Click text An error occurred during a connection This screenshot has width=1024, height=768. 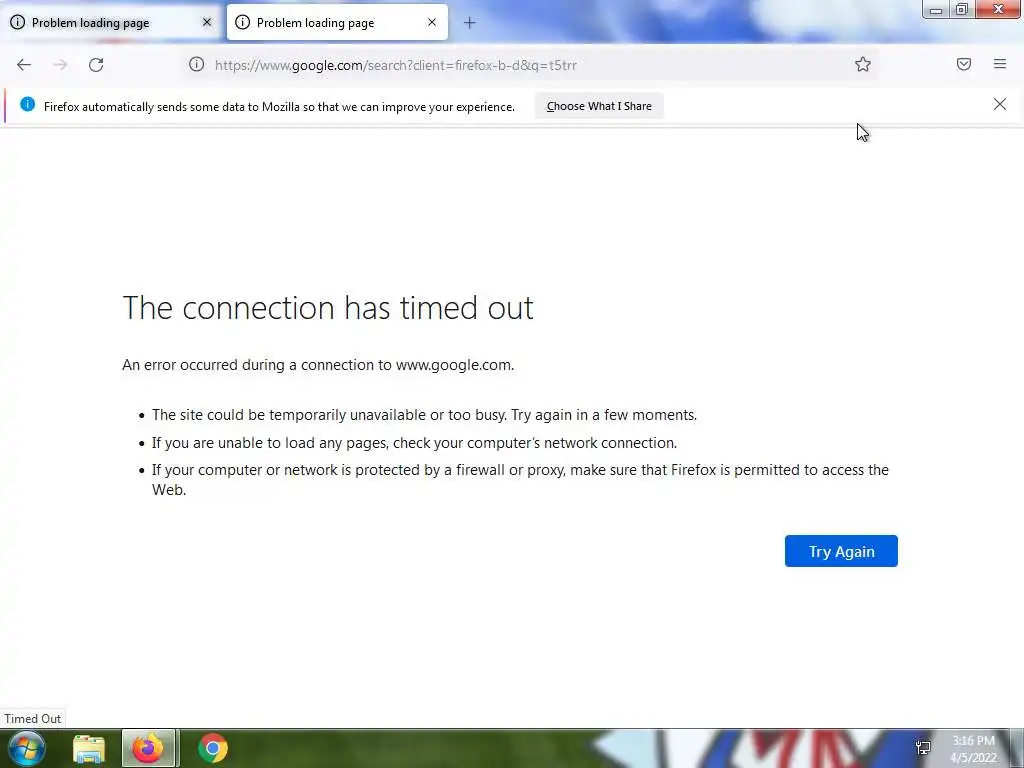coord(318,364)
